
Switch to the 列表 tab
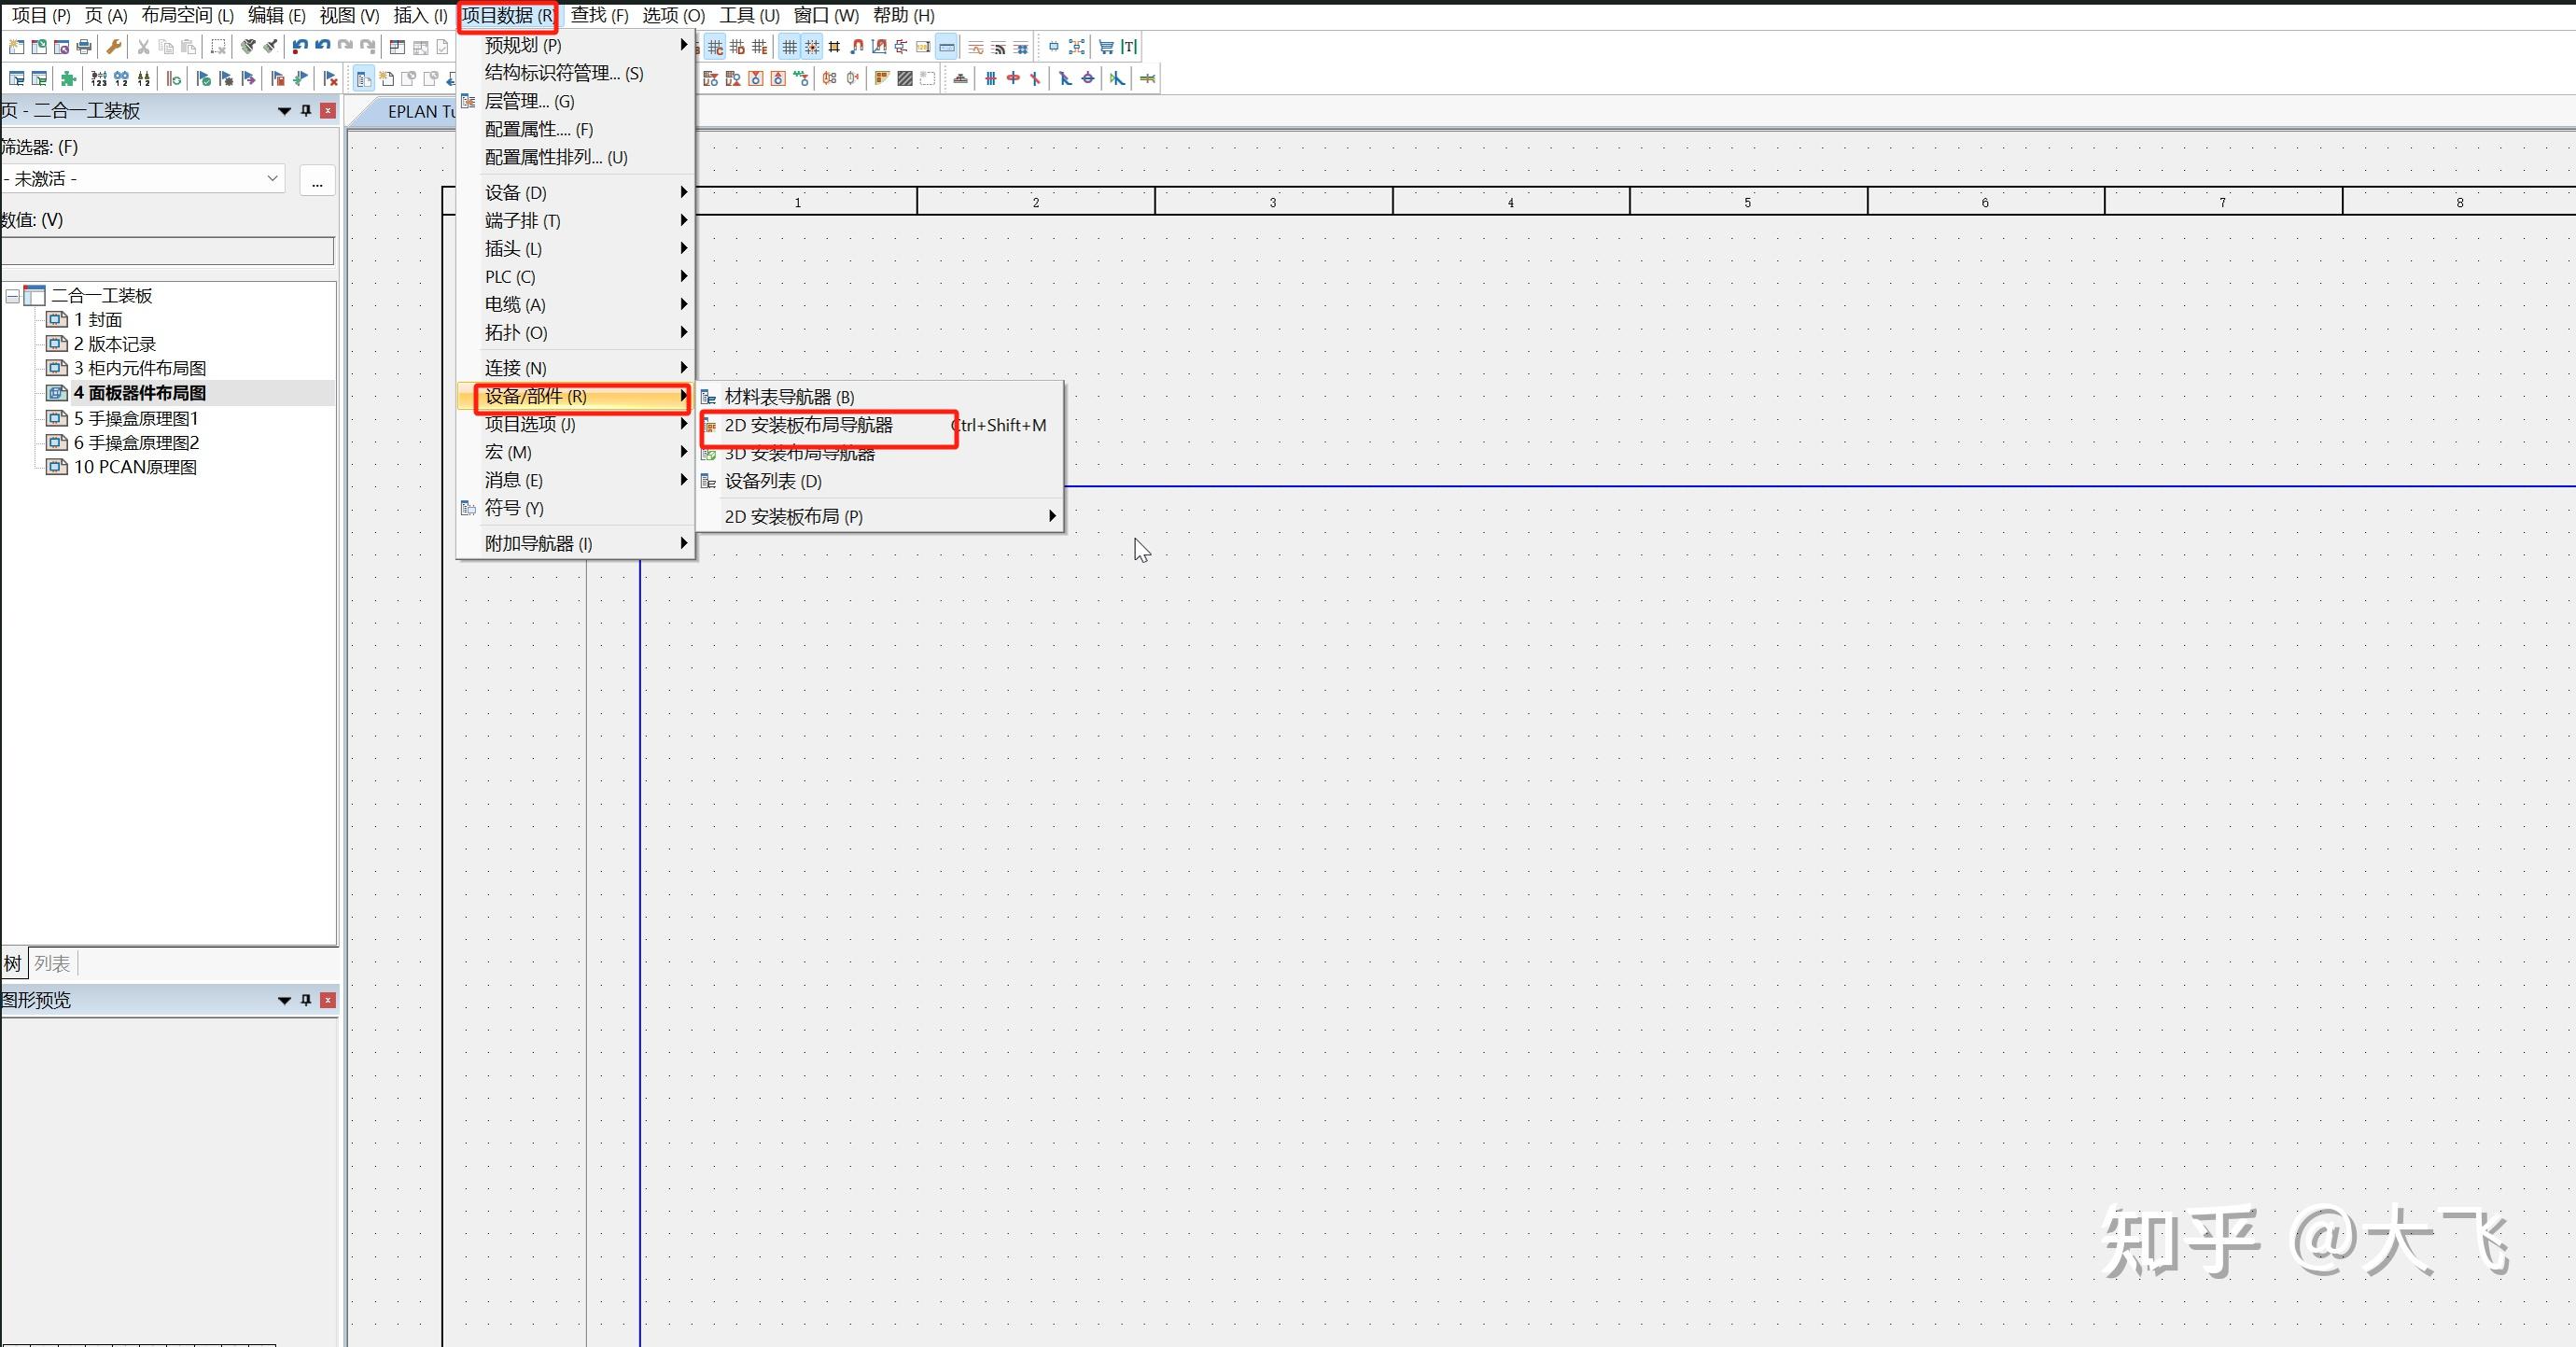point(52,964)
